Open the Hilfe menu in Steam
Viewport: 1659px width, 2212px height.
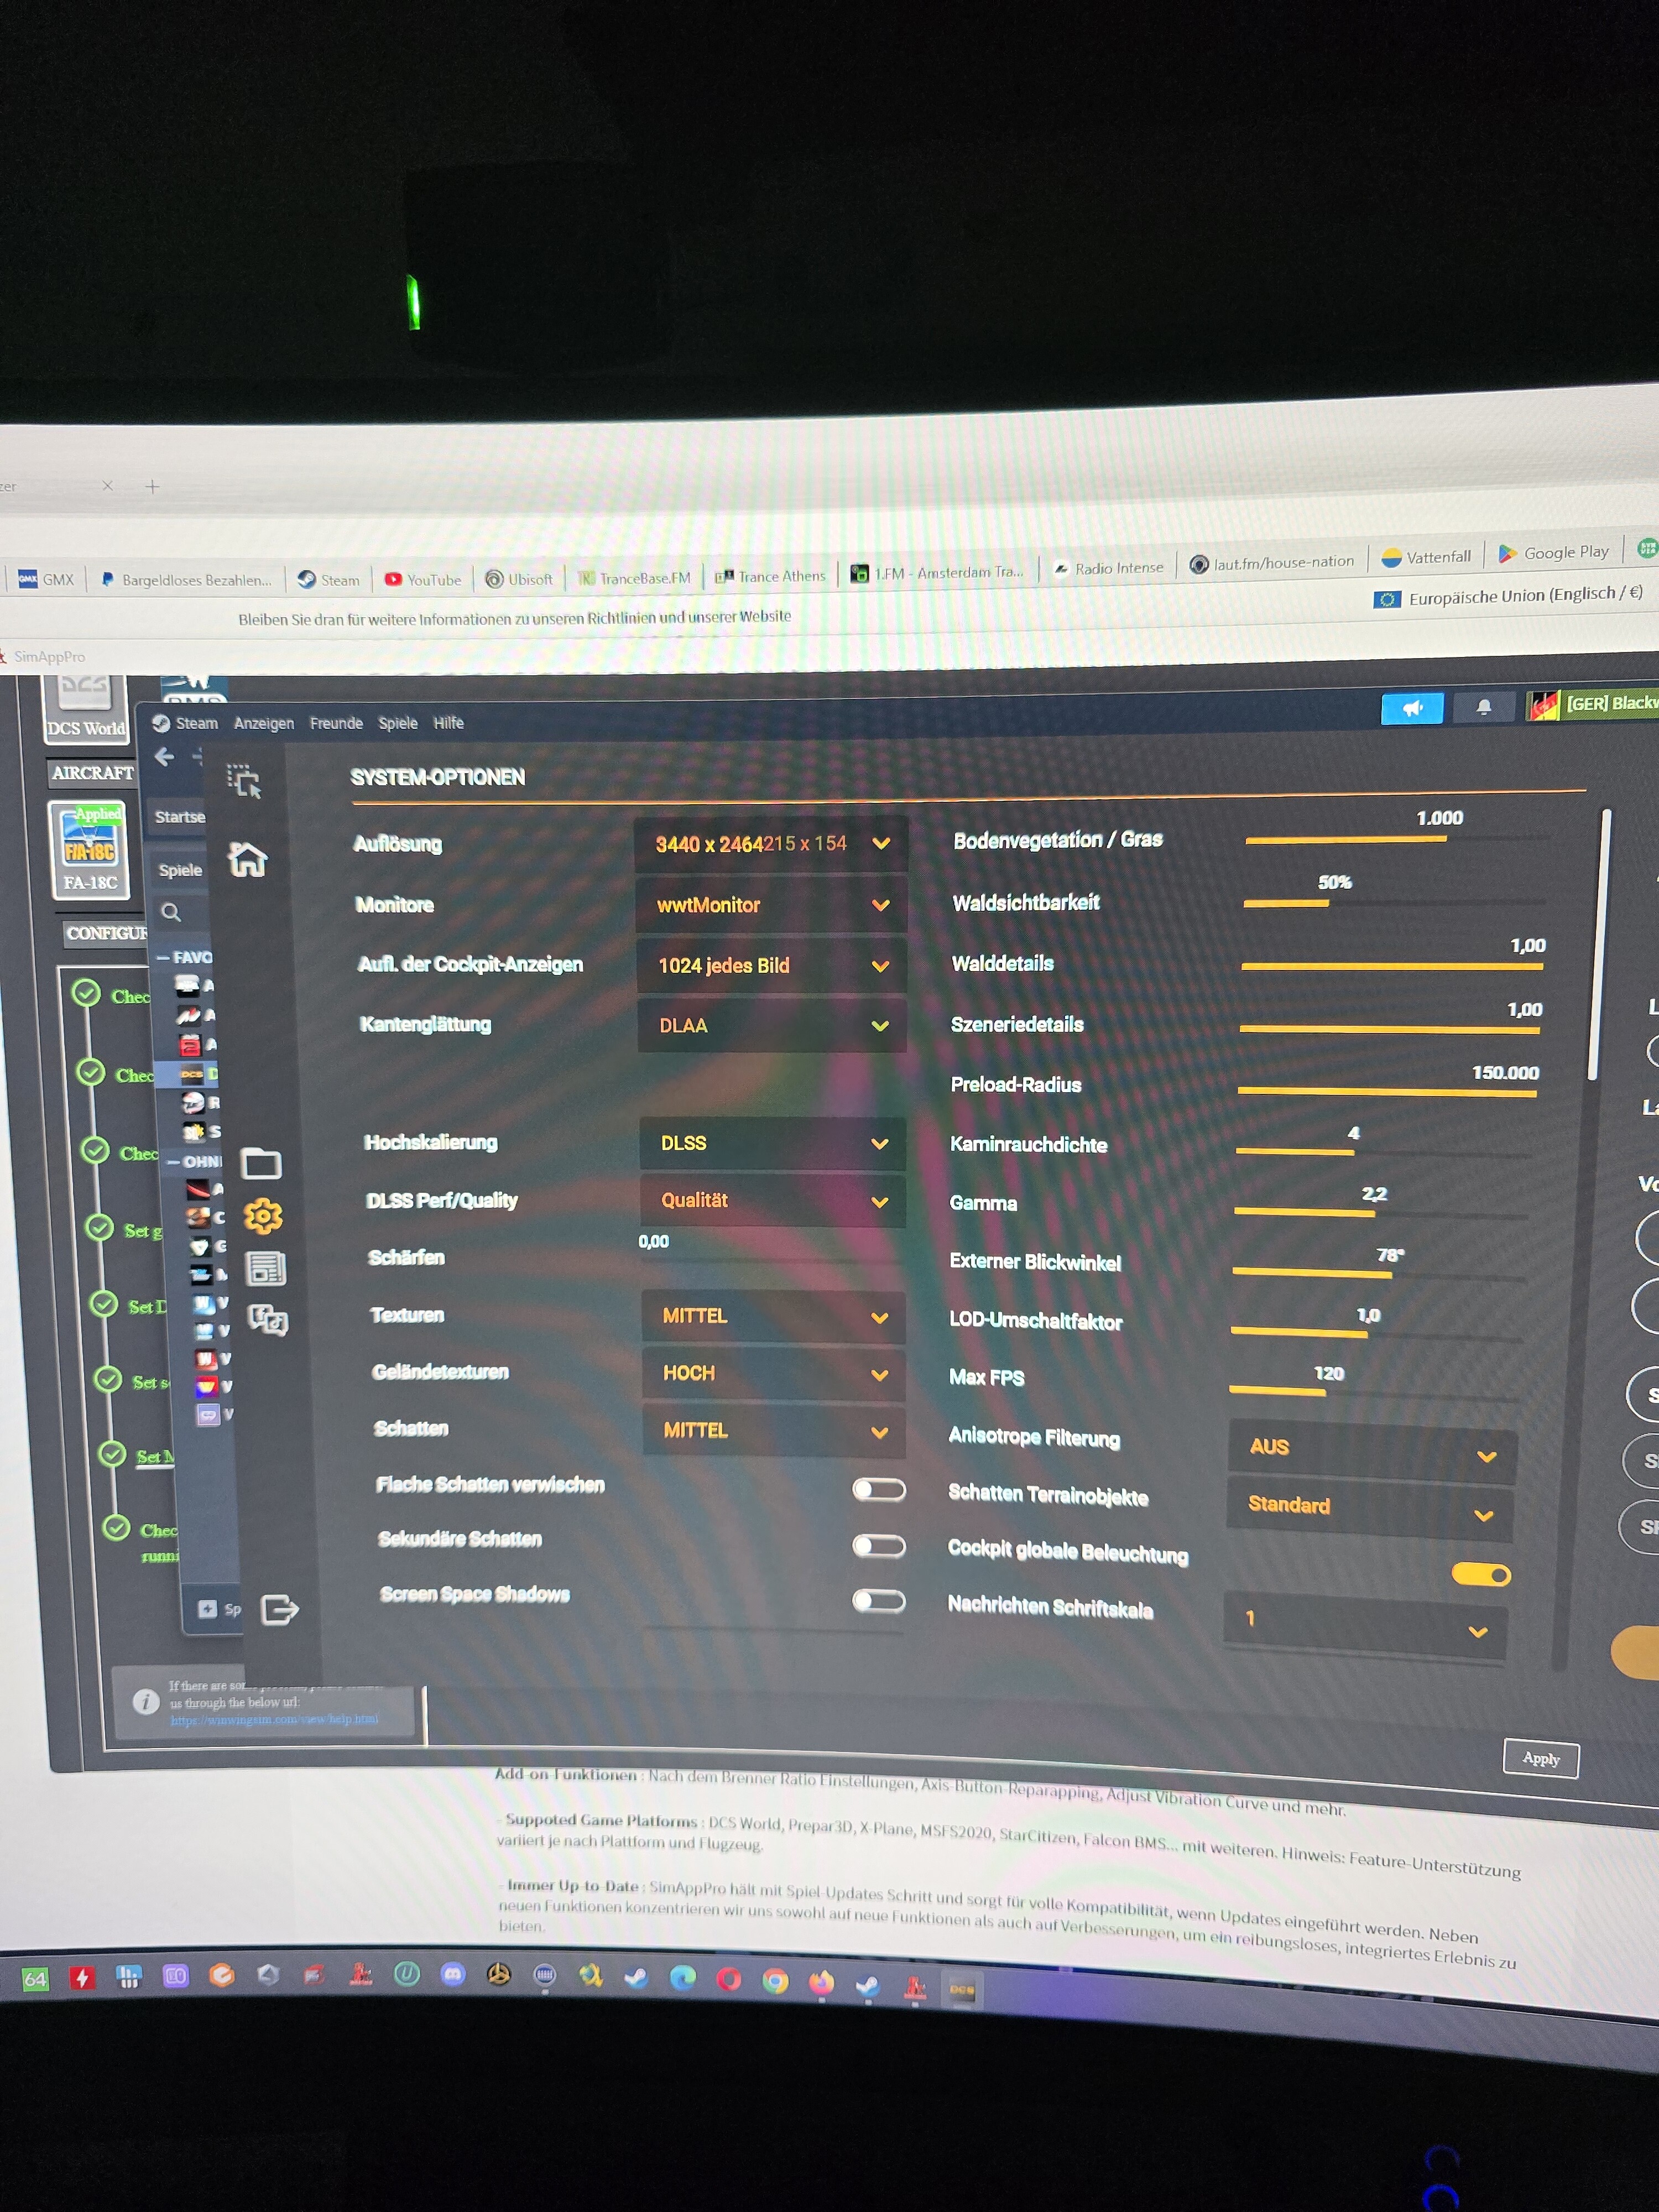point(448,722)
